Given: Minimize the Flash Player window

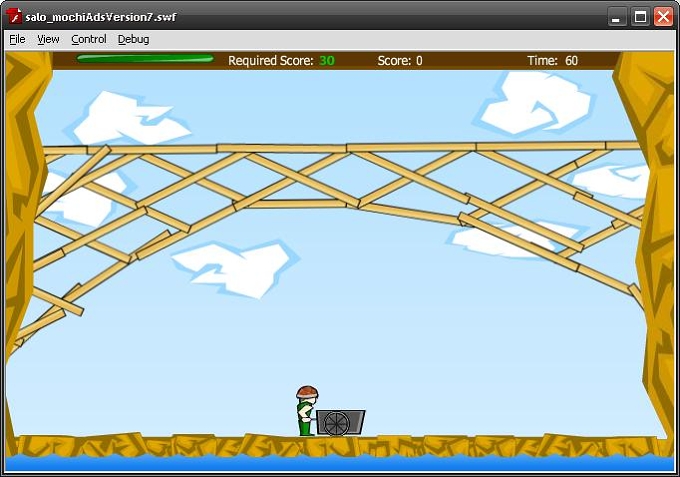Looking at the screenshot, I should [x=616, y=17].
